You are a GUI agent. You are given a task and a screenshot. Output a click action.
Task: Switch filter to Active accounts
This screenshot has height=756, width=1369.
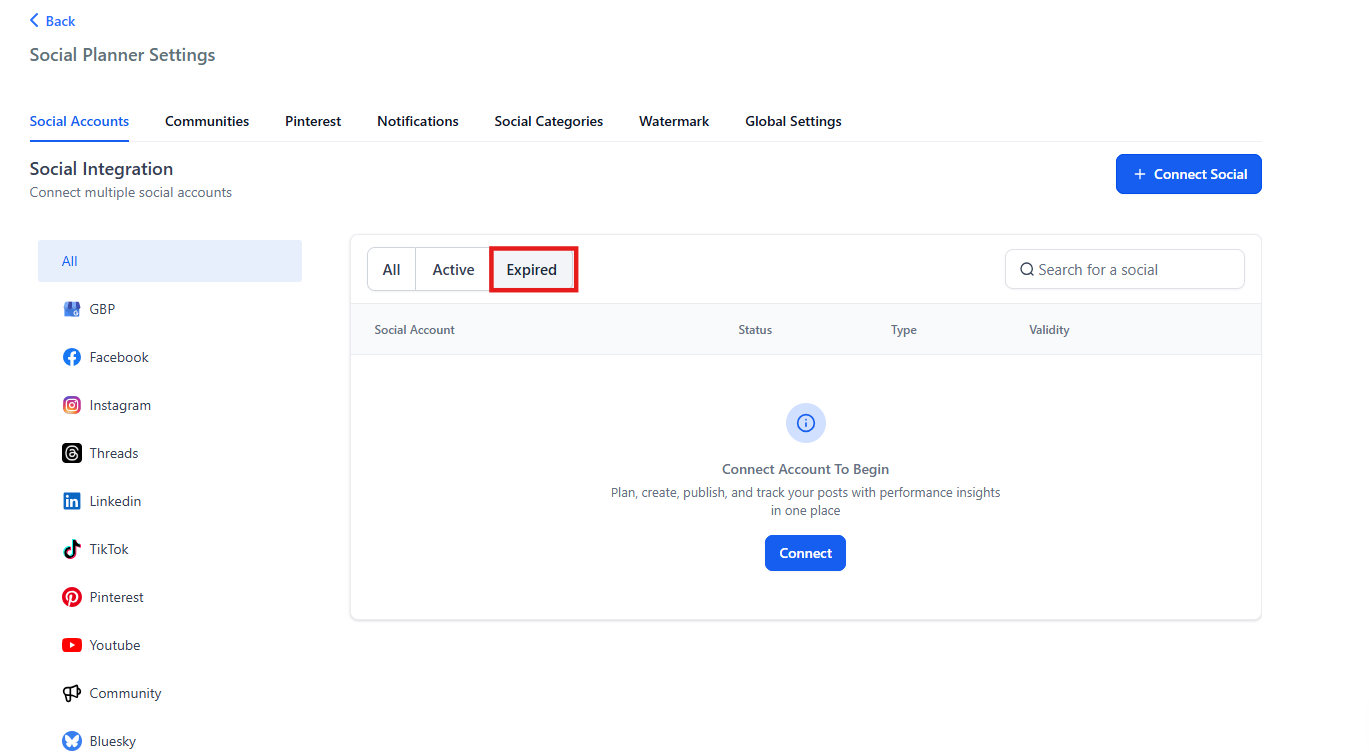453,270
